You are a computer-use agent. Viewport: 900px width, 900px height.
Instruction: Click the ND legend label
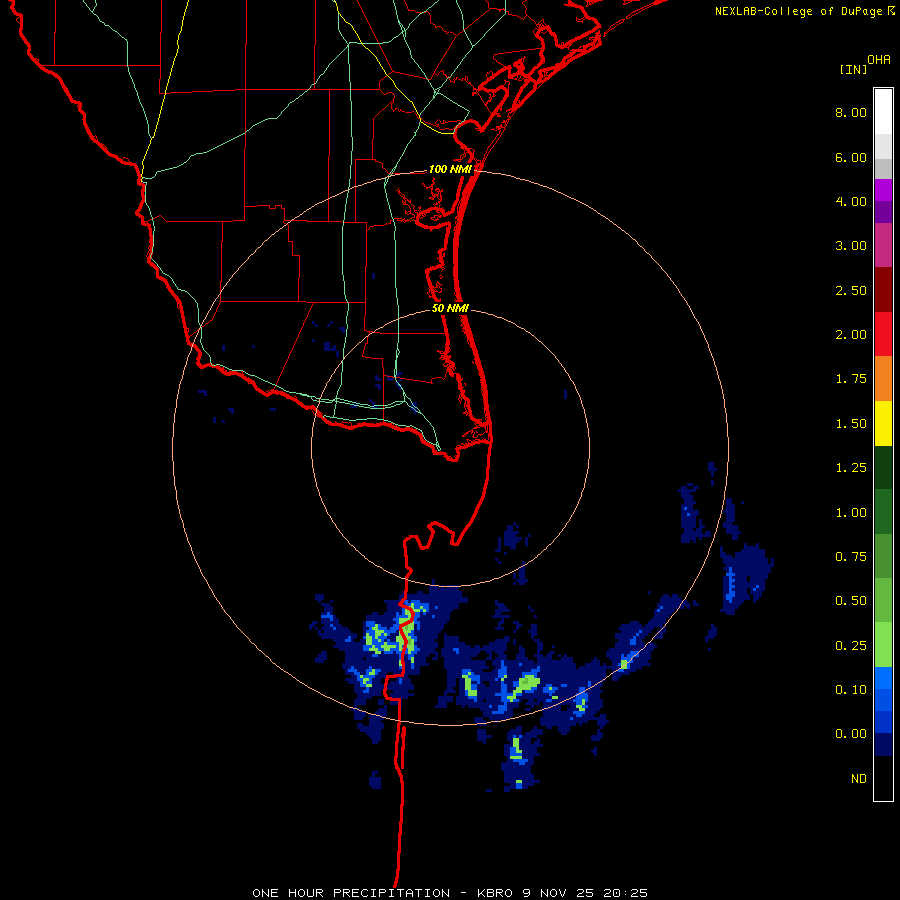click(859, 779)
